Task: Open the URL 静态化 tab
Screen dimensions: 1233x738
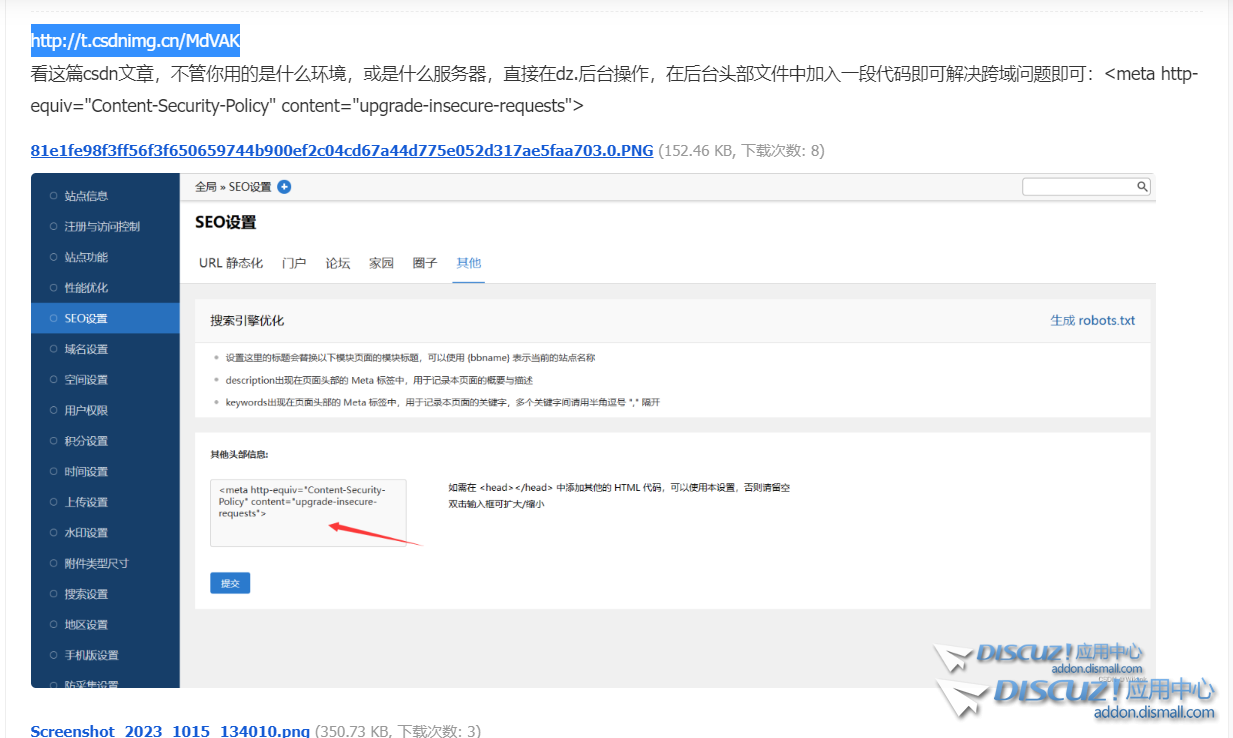Action: tap(230, 263)
